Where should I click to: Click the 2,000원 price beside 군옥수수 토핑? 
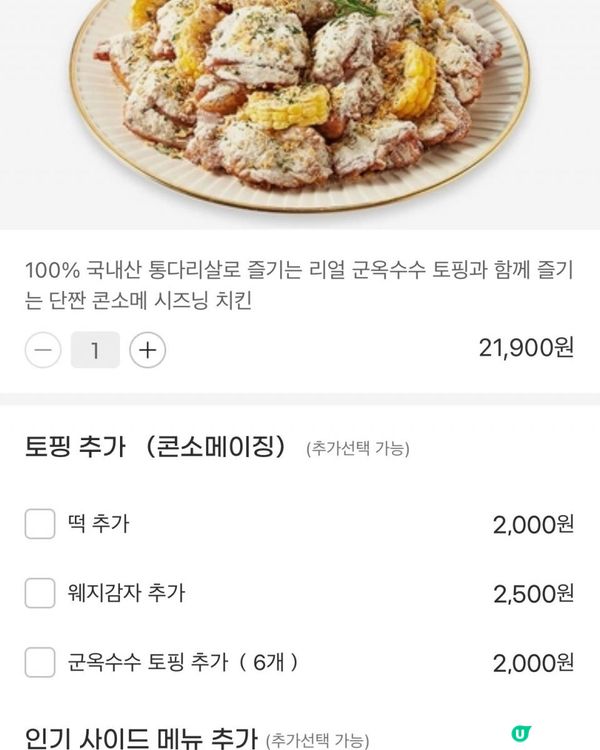[533, 662]
